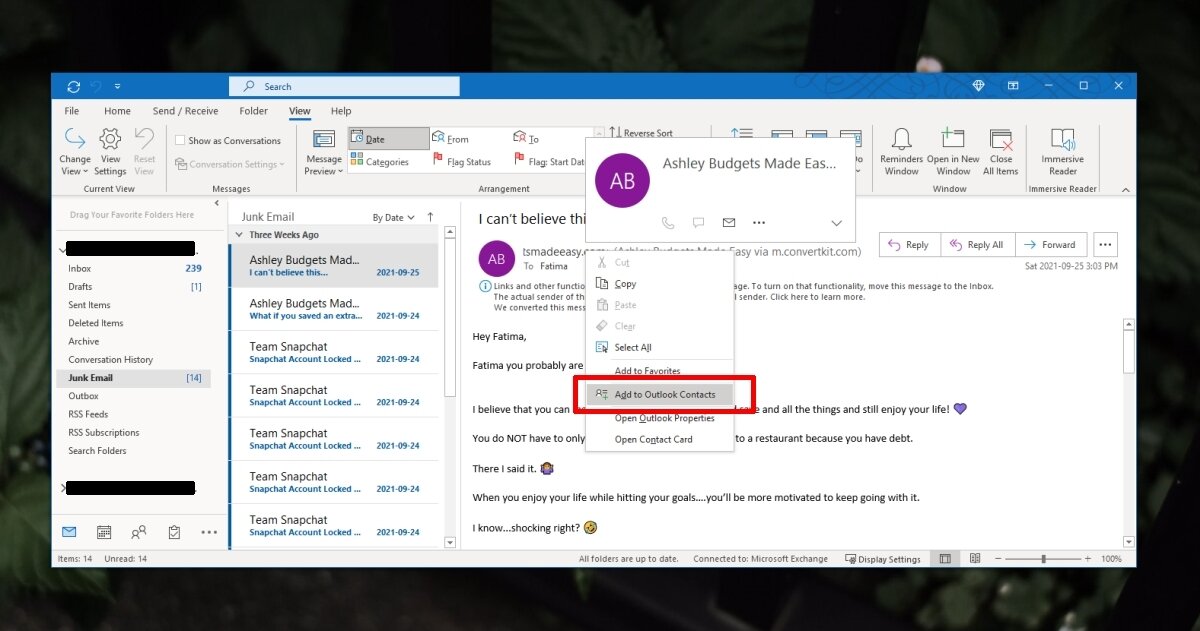Screen dimensions: 1200x631
Task: Click the Forward button
Action: (x=1051, y=244)
